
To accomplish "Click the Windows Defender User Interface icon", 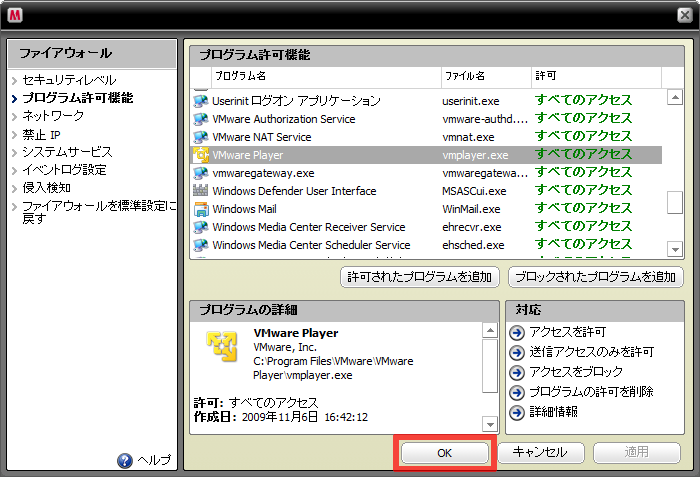I will [x=200, y=191].
